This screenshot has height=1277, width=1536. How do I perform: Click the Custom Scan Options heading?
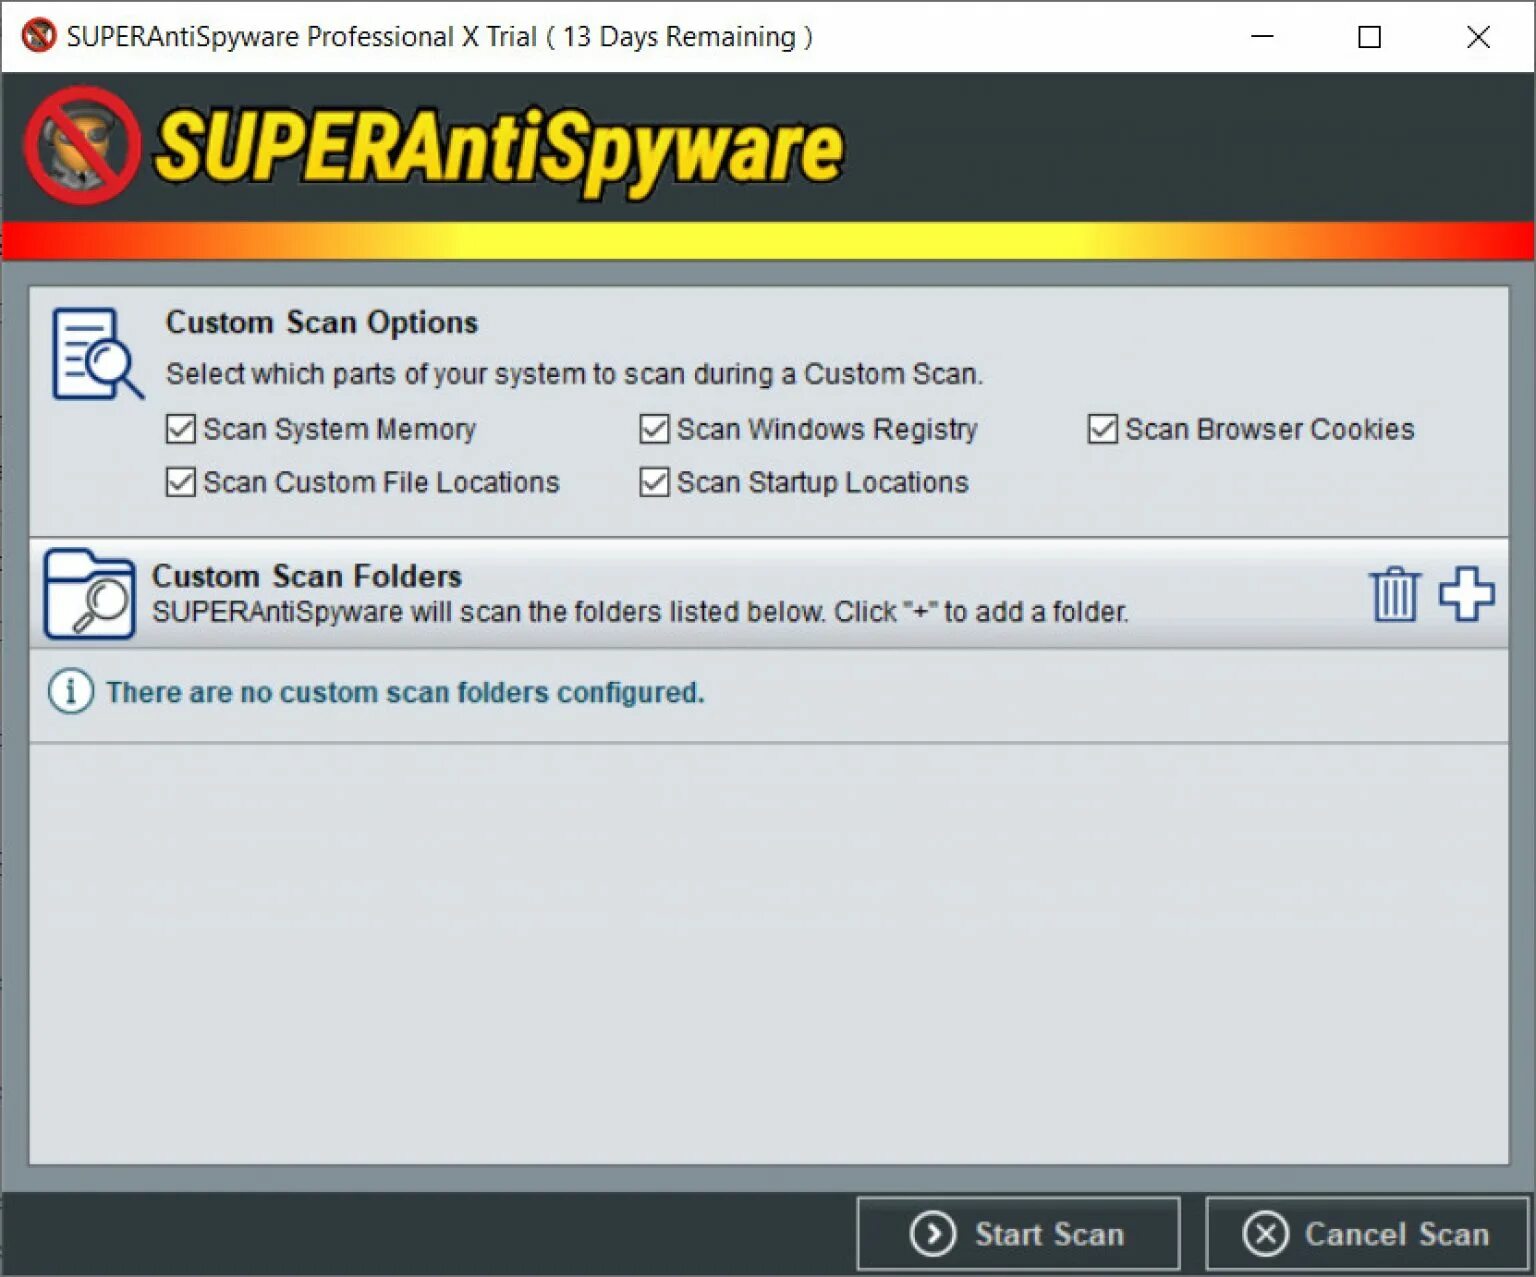(322, 322)
